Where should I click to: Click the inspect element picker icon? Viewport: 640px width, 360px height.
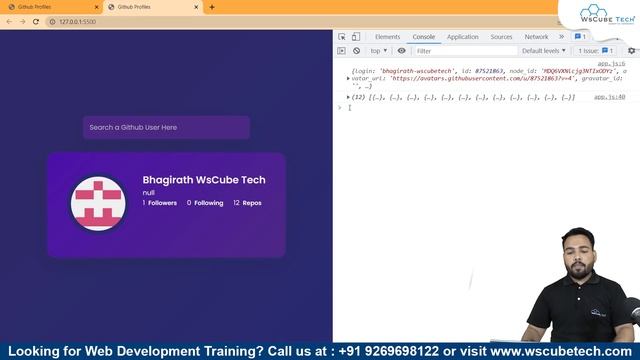point(342,37)
